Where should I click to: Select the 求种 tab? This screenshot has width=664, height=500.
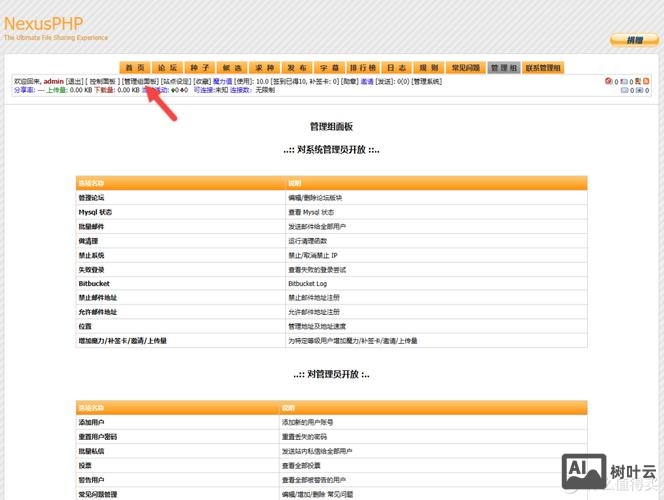264,68
